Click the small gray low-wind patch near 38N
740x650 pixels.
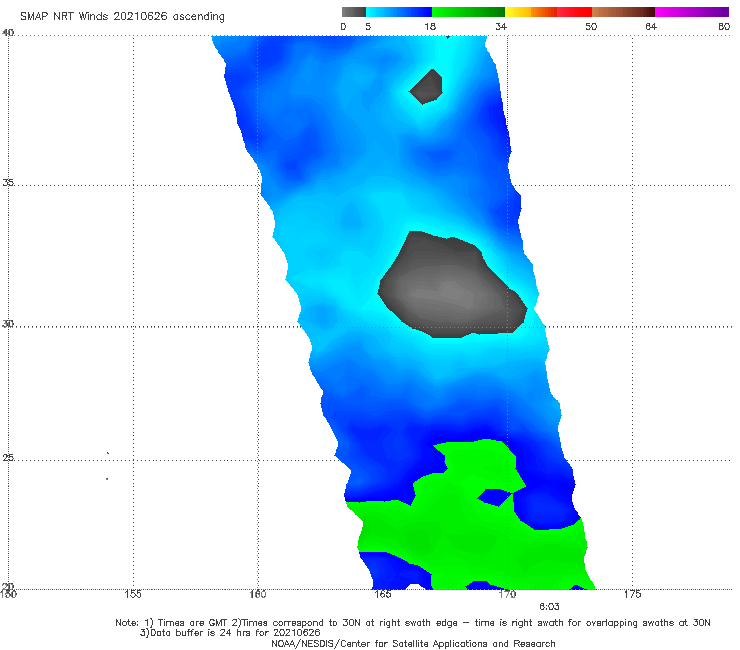pyautogui.click(x=427, y=87)
